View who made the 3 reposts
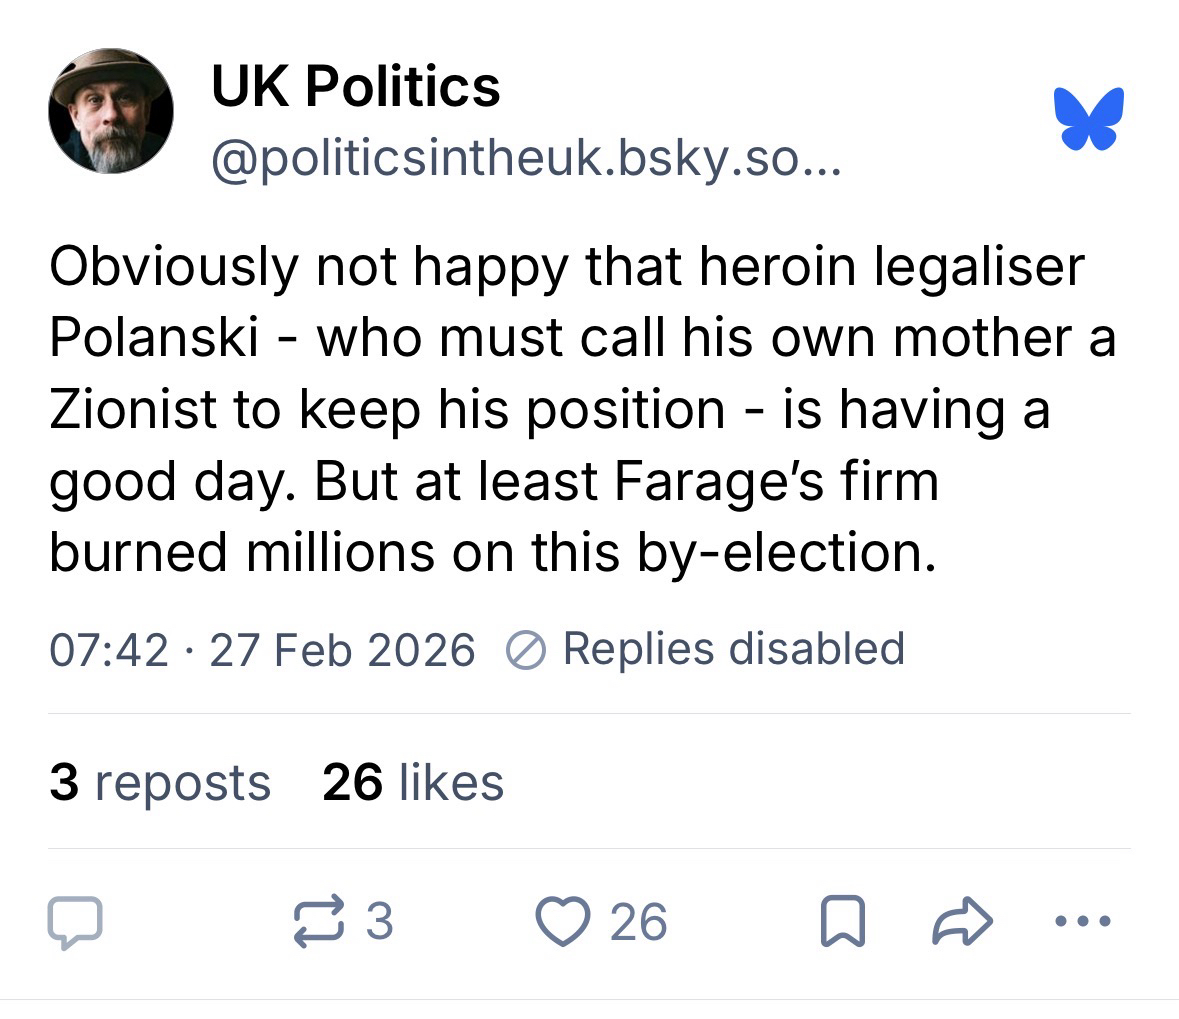This screenshot has width=1179, height=1019. (x=160, y=782)
